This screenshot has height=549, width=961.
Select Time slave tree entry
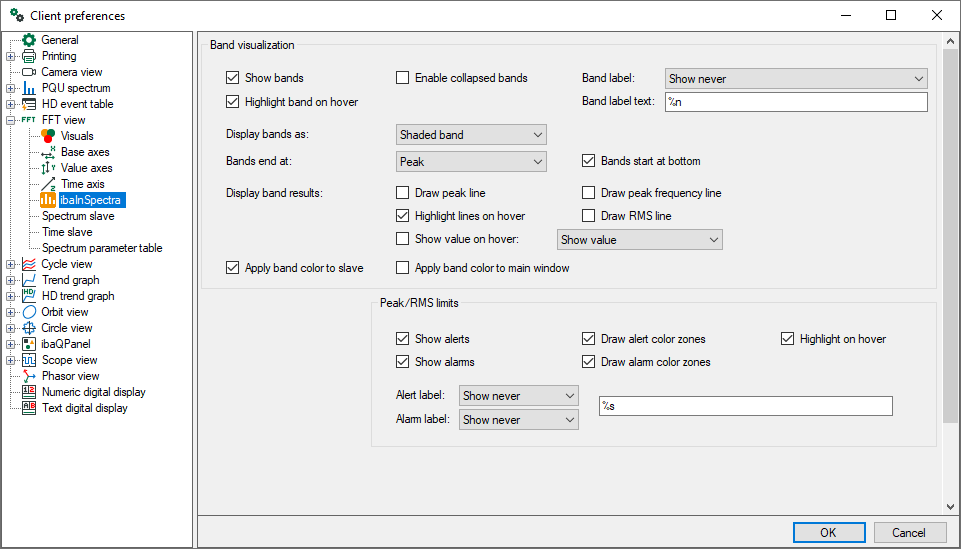(67, 232)
